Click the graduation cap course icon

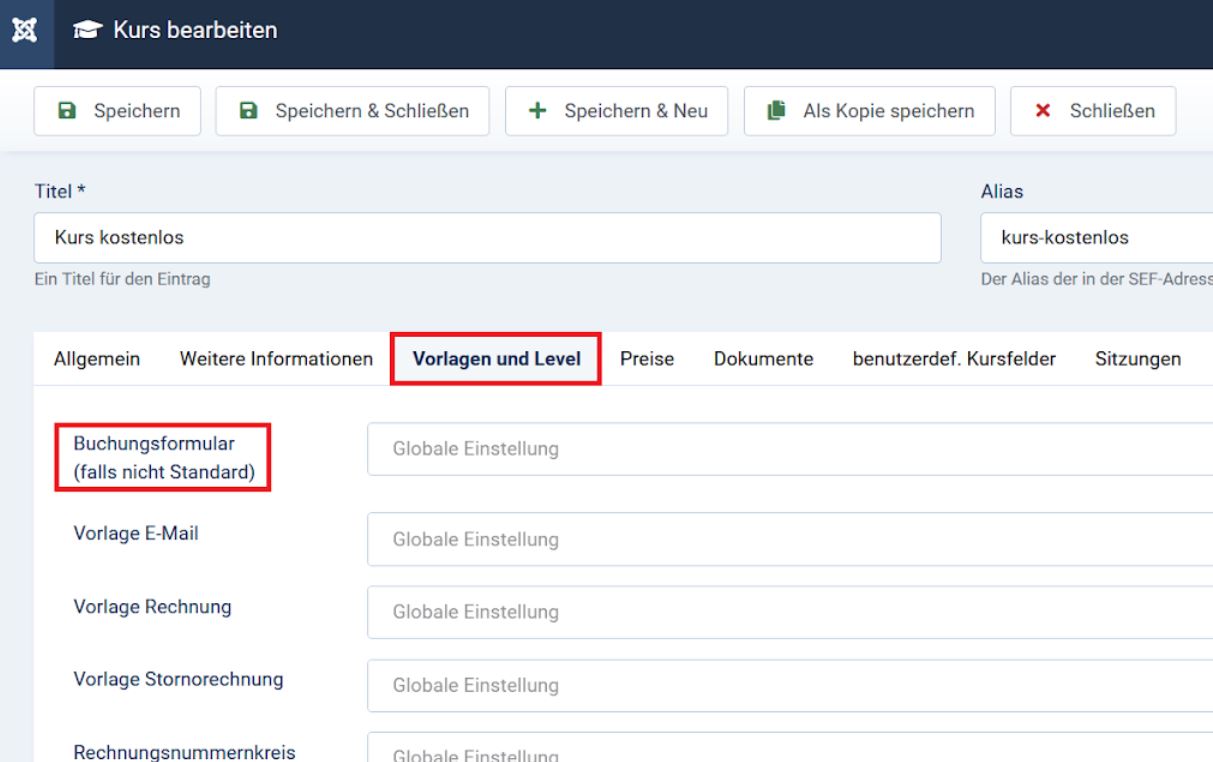pyautogui.click(x=84, y=33)
